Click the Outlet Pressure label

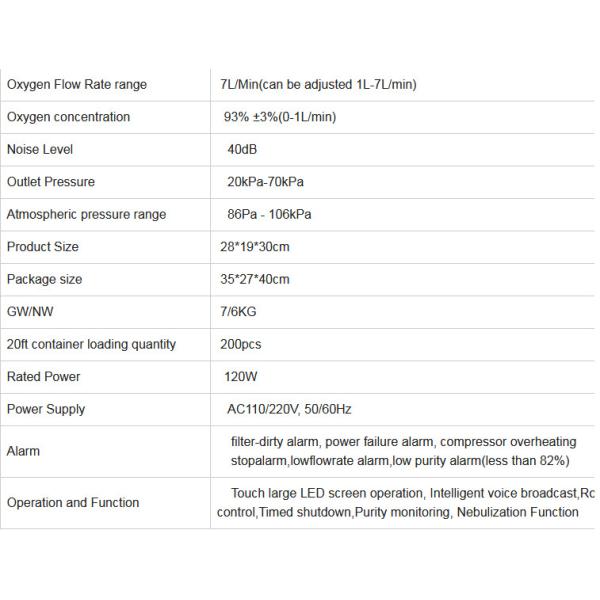[x=51, y=182]
